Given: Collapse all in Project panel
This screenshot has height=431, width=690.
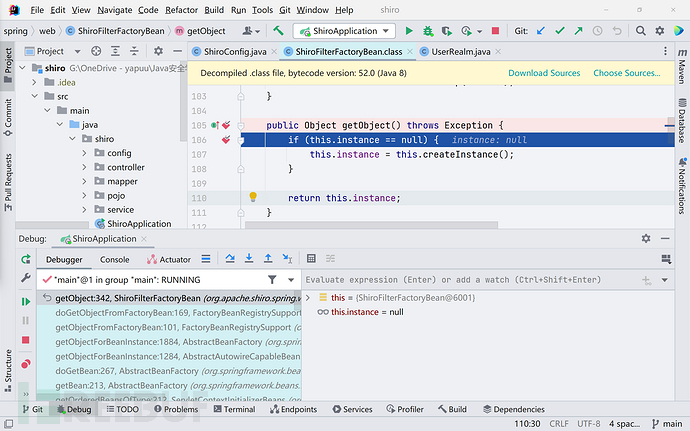Looking at the screenshot, I should pos(134,52).
